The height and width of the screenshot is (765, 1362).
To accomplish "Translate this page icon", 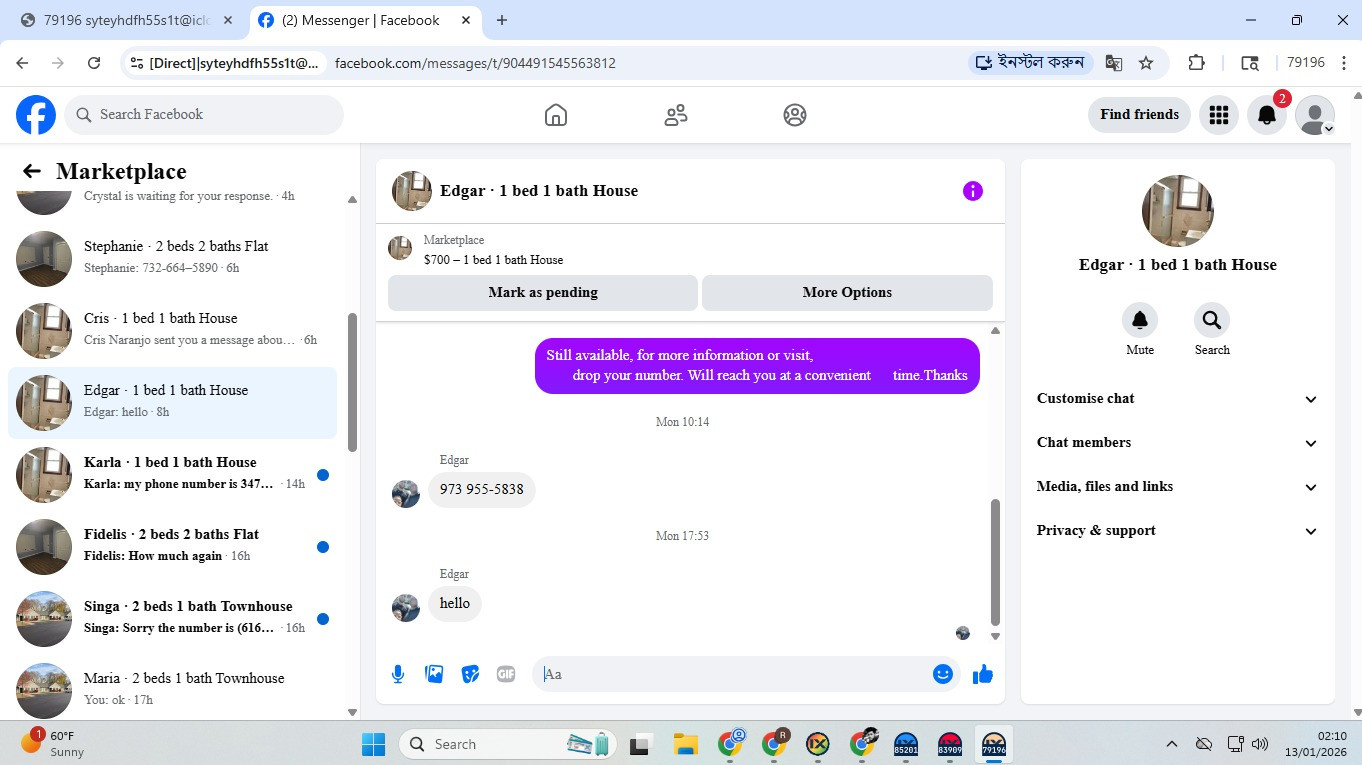I will pyautogui.click(x=1113, y=63).
